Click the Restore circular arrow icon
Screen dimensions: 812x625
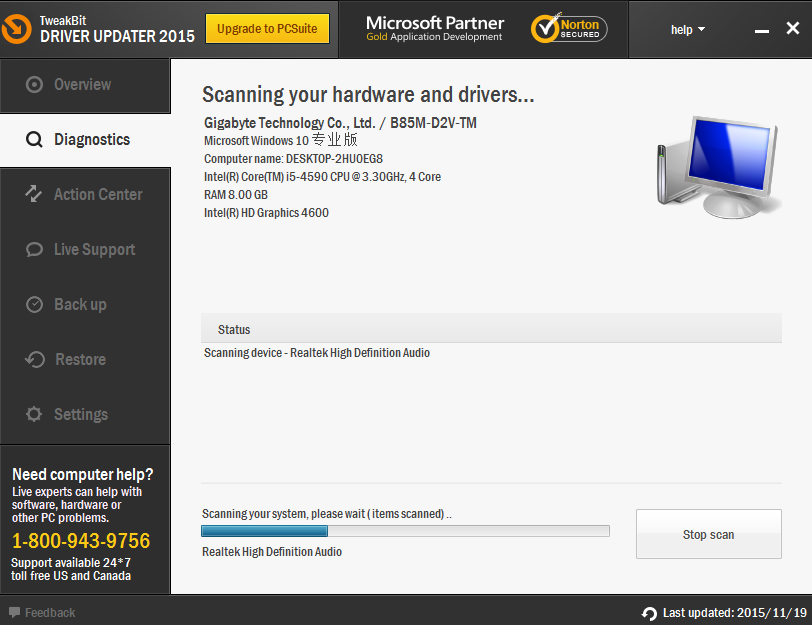pyautogui.click(x=35, y=359)
